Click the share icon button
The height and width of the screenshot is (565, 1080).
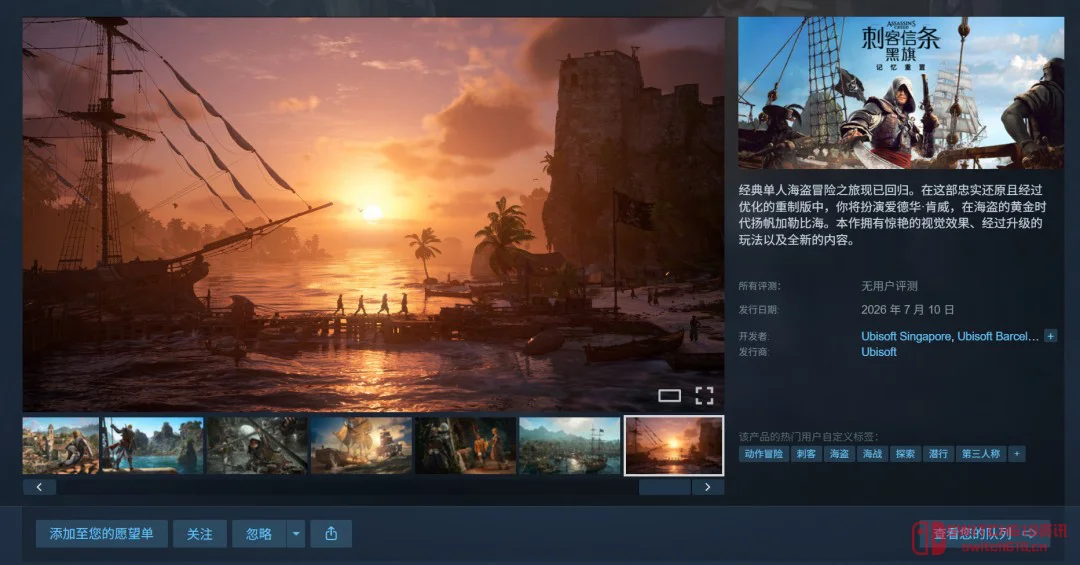[331, 534]
